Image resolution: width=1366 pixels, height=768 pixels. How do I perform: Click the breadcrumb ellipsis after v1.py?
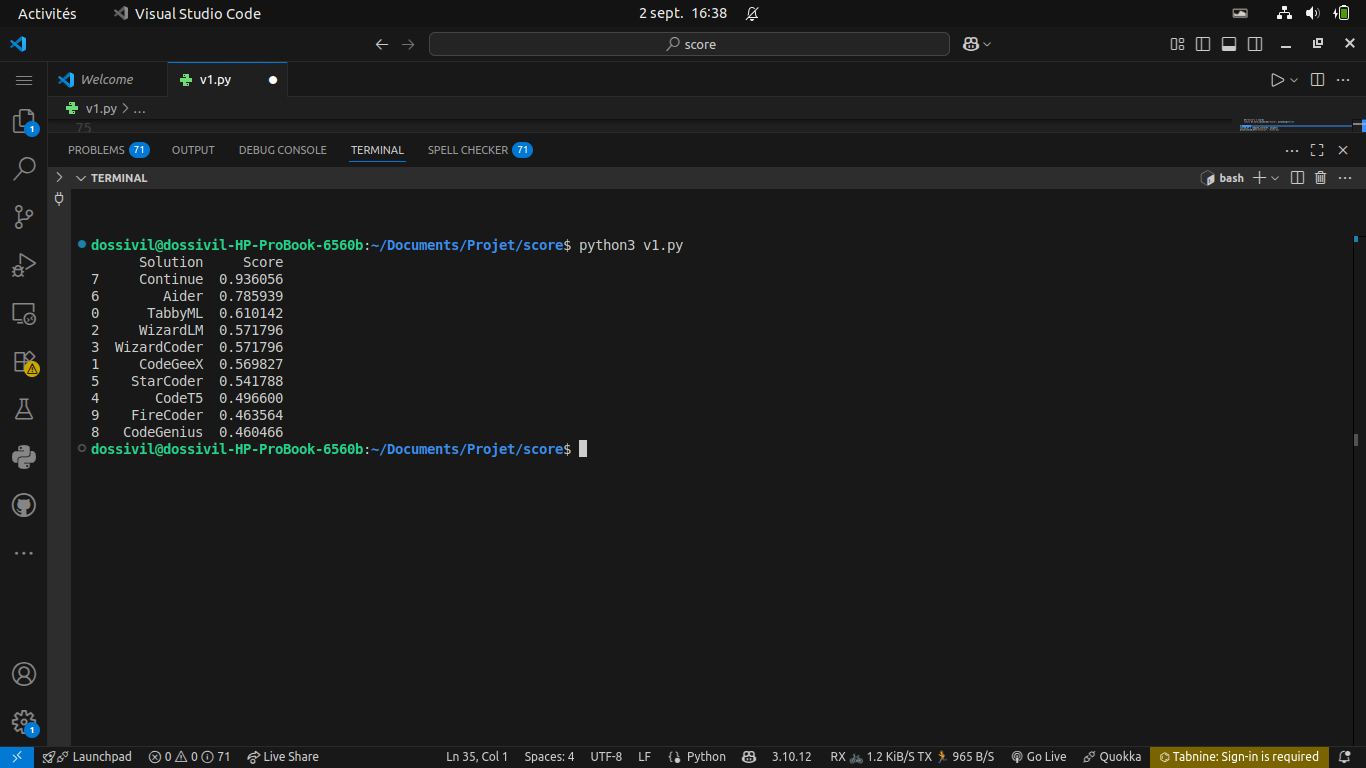(x=139, y=108)
